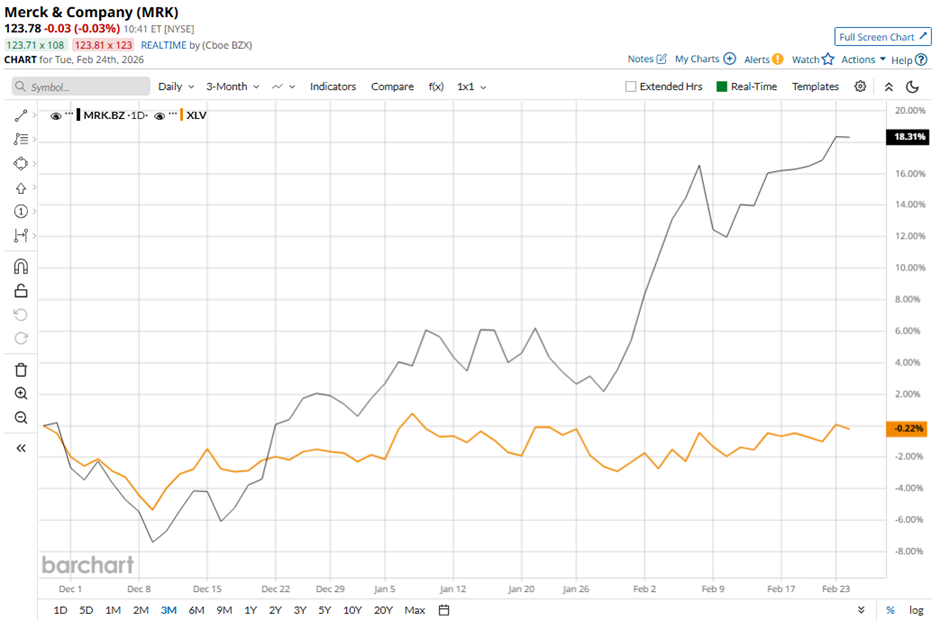
Task: Select the Max time range
Action: tap(414, 610)
